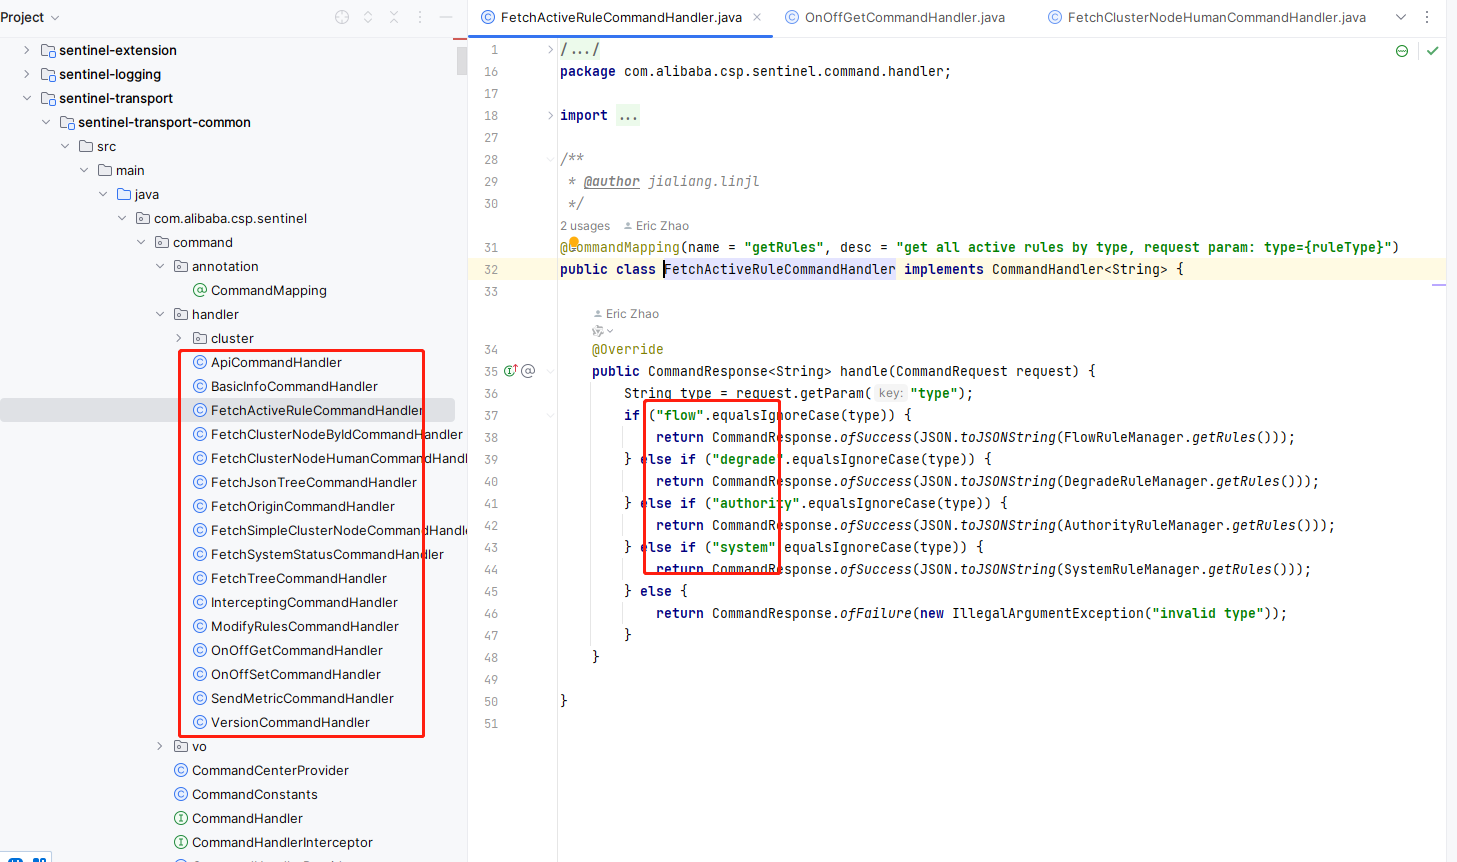Image resolution: width=1457 pixels, height=862 pixels.
Task: Click Eric Zhao author hint above line 31
Action: pos(656,226)
